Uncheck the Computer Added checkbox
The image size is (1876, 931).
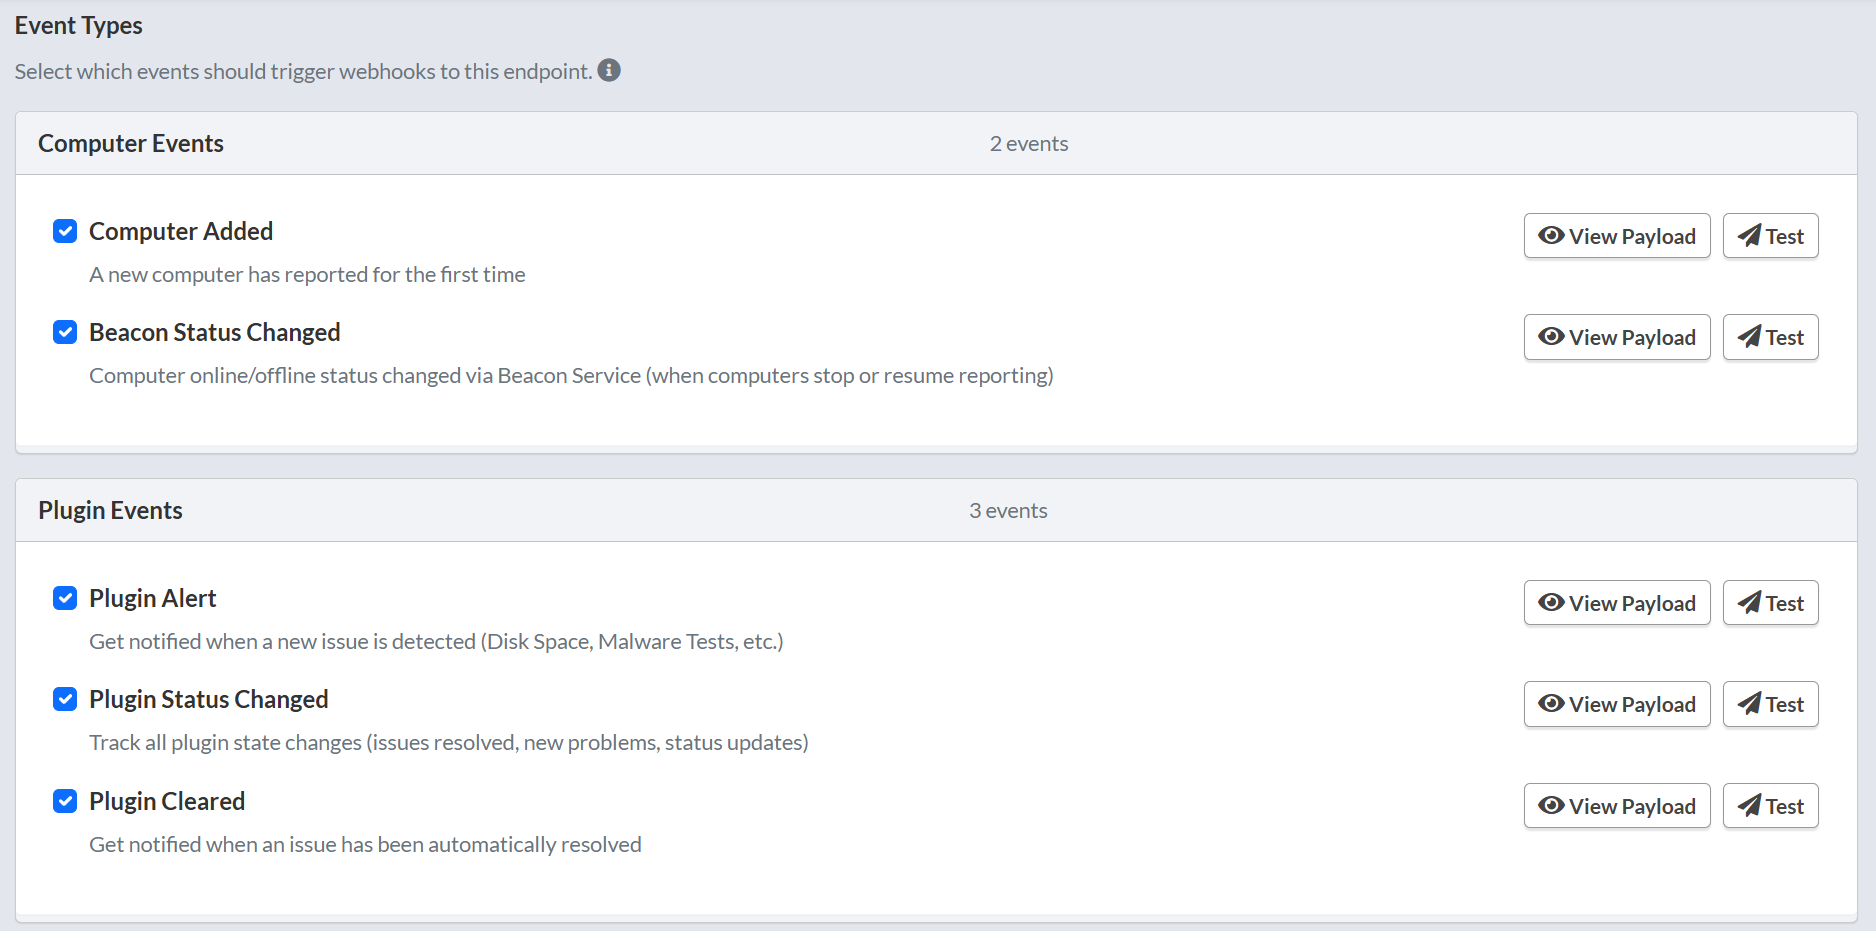(65, 232)
